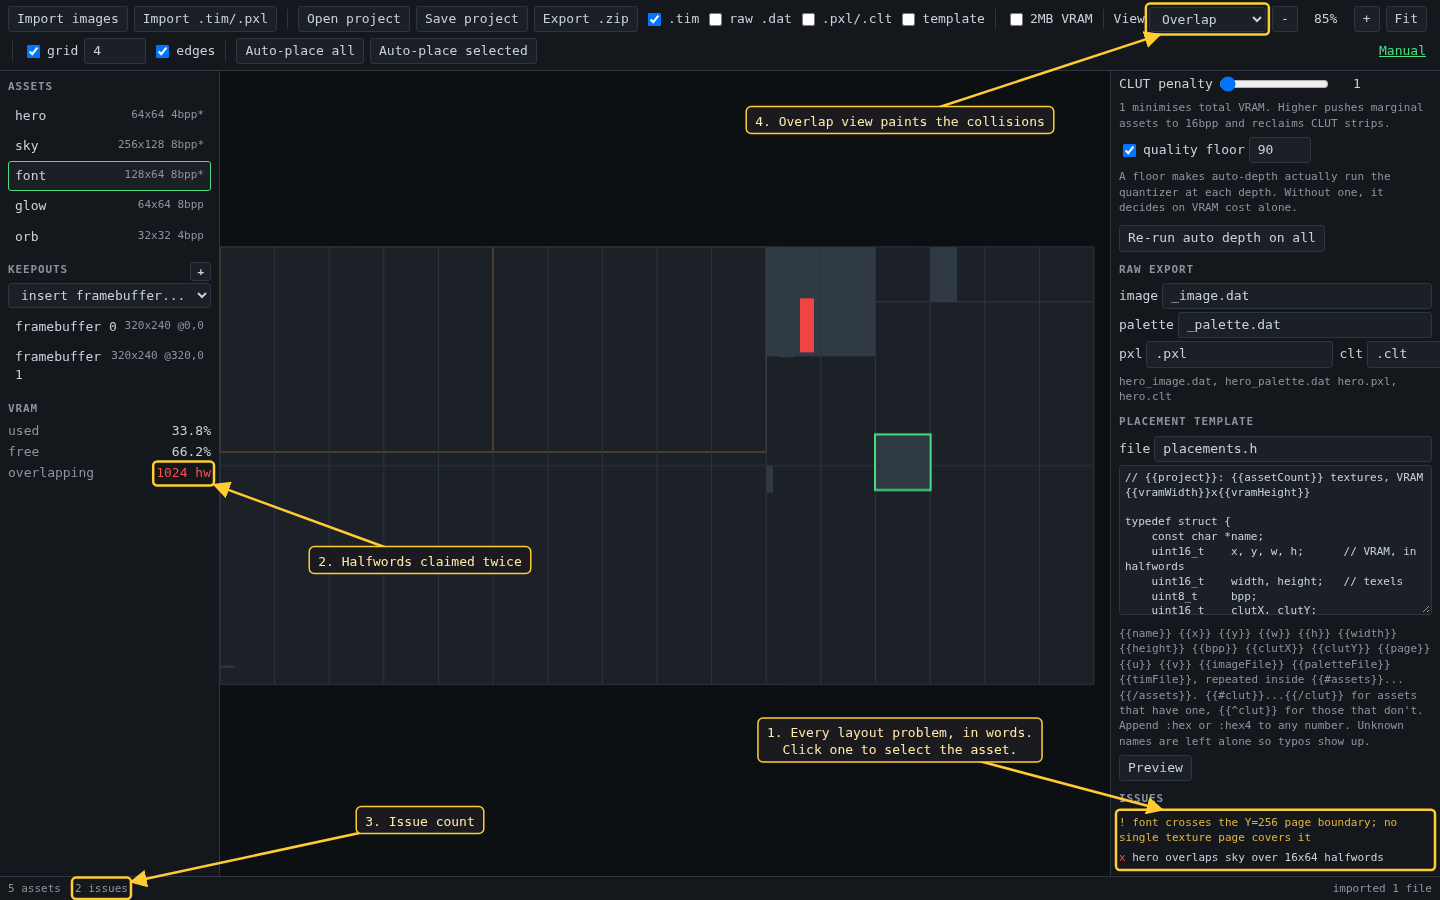Screen dimensions: 1440x900
Task: Zoom out with the minus button
Action: pos(1285,19)
